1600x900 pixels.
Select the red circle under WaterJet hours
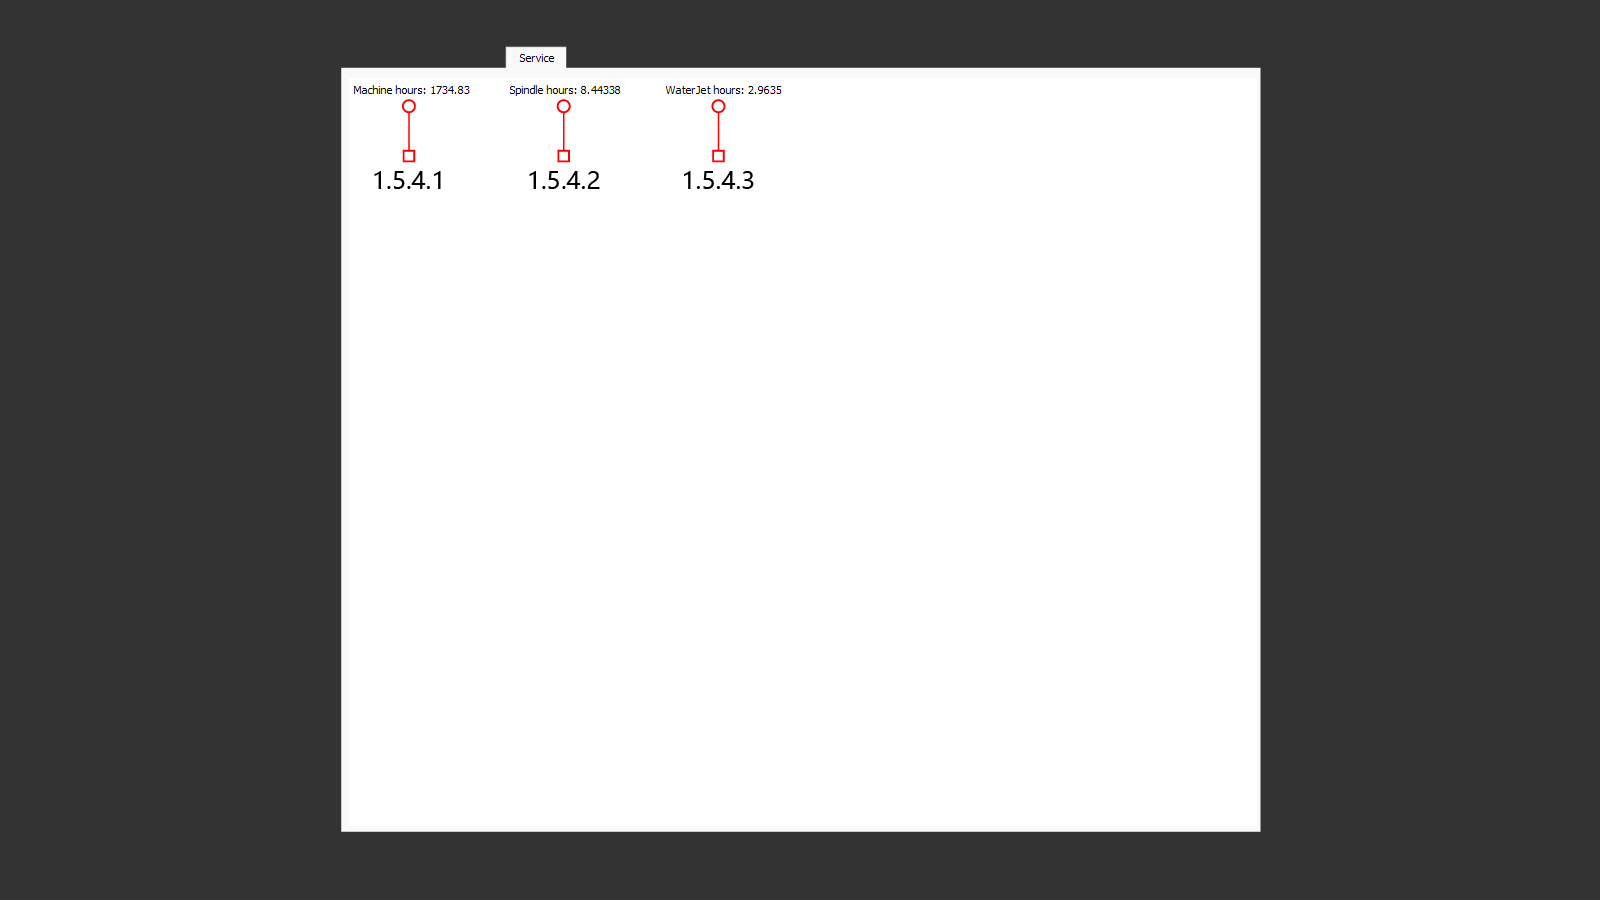coord(718,106)
